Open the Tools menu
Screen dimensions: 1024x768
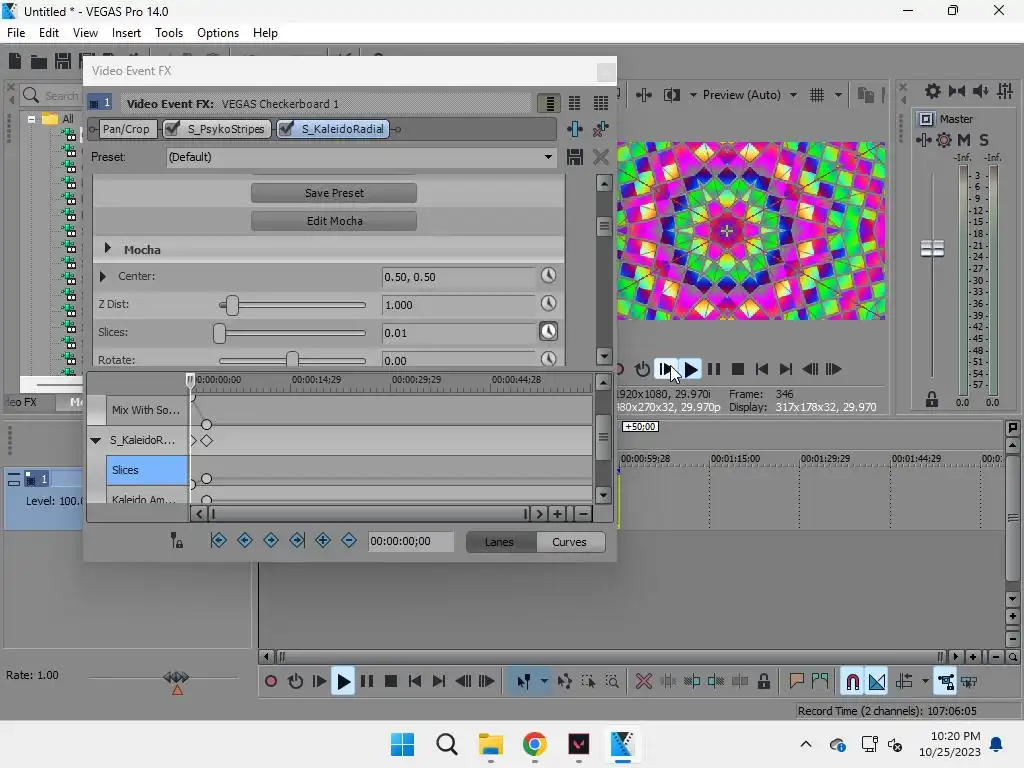click(x=169, y=33)
